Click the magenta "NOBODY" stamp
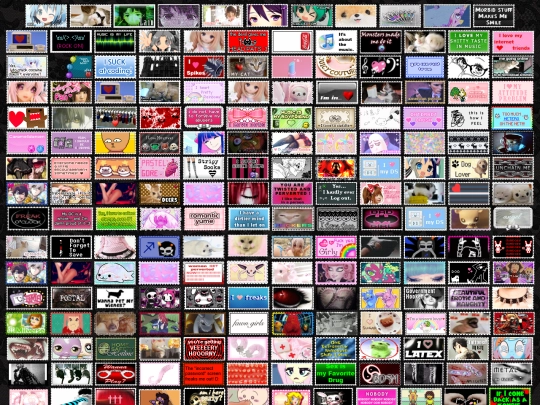 tap(377, 397)
